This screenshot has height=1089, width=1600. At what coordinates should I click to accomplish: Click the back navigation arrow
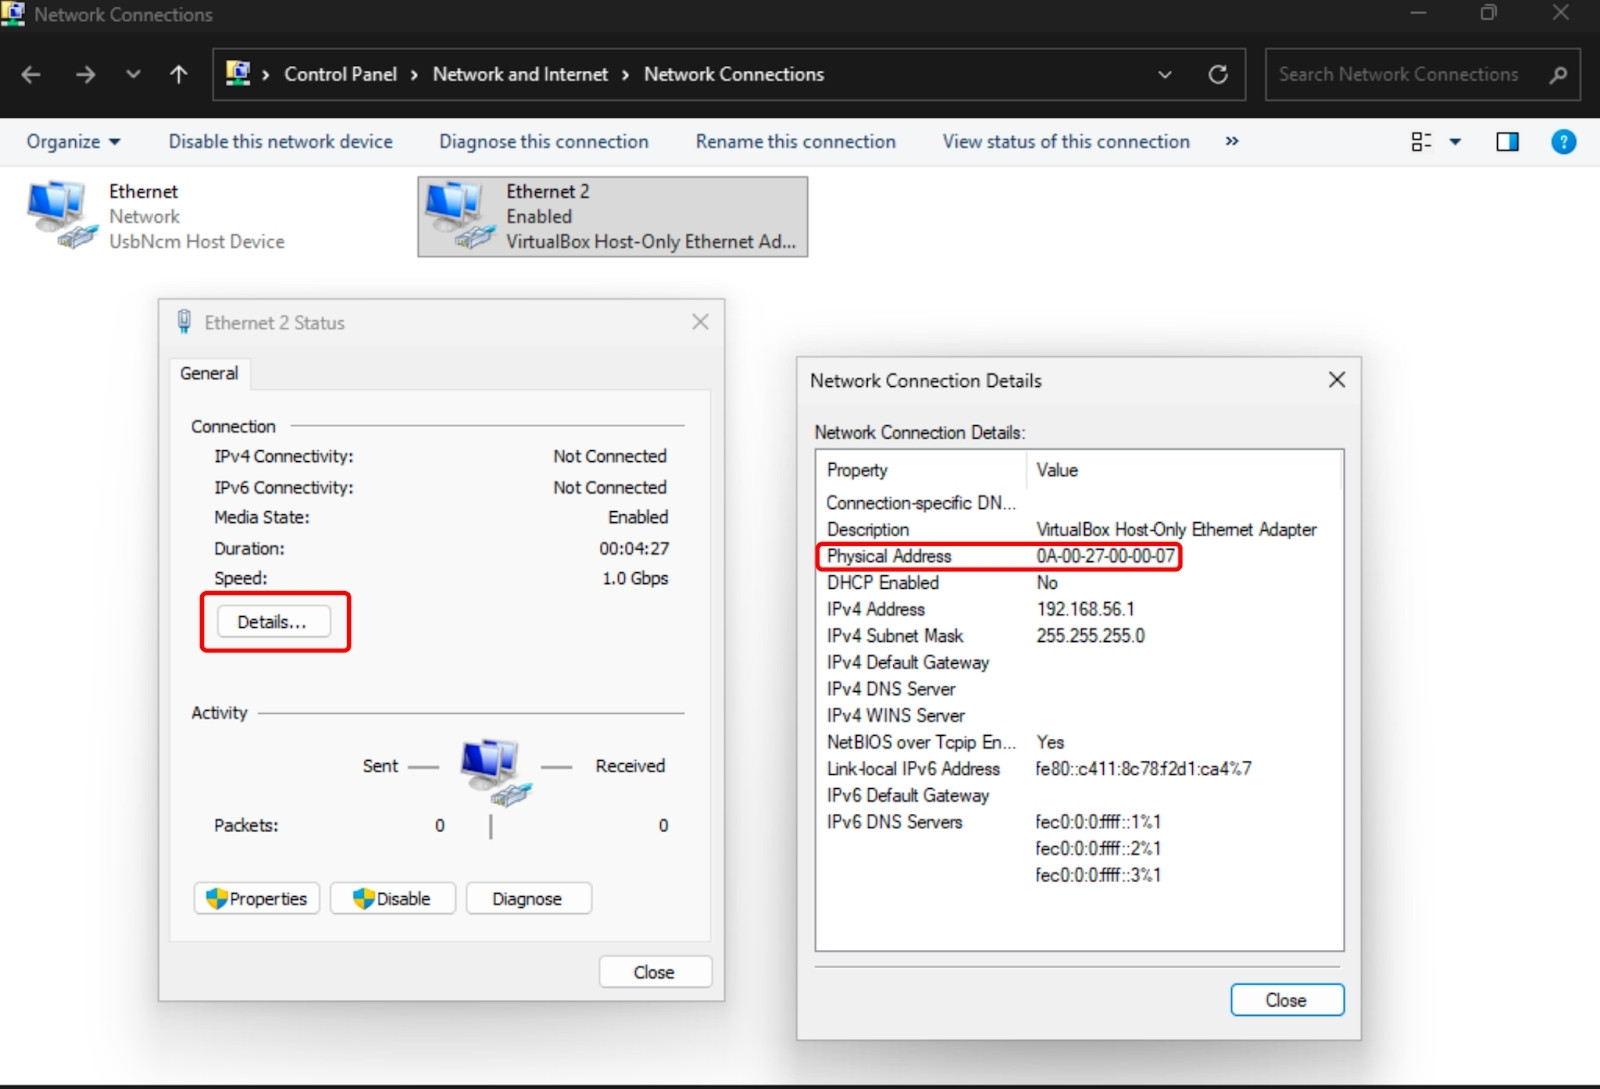pyautogui.click(x=31, y=74)
